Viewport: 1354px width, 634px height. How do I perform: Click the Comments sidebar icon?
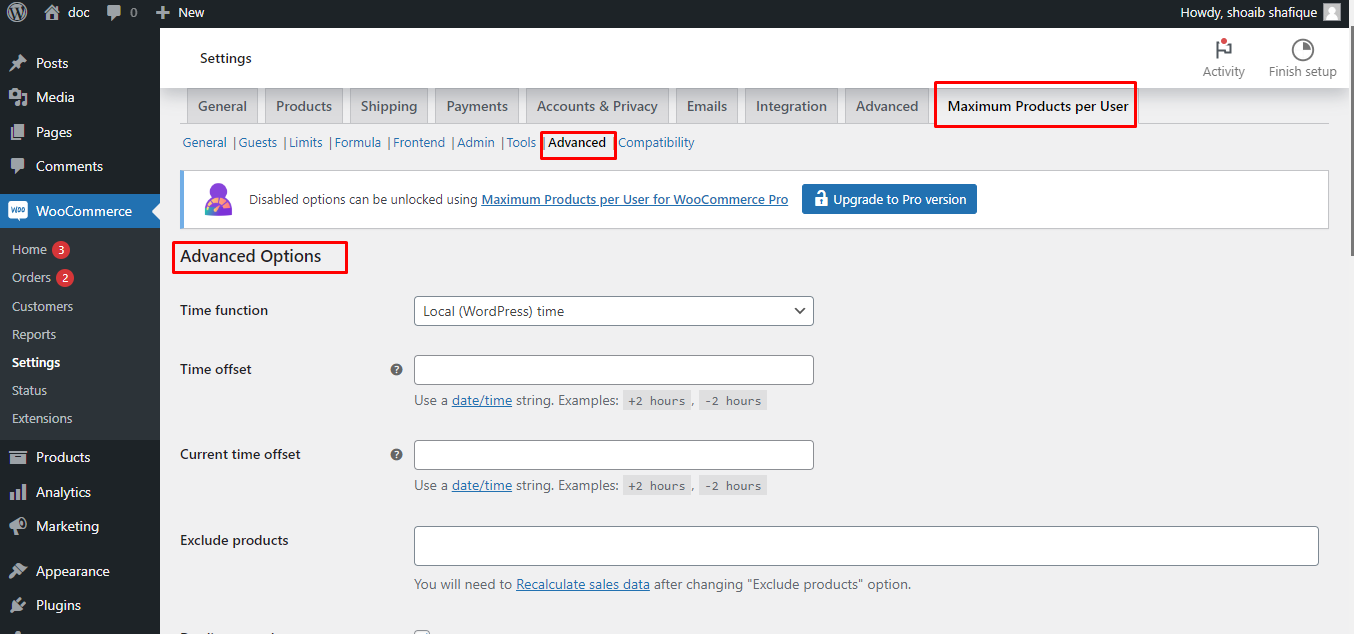(x=18, y=166)
